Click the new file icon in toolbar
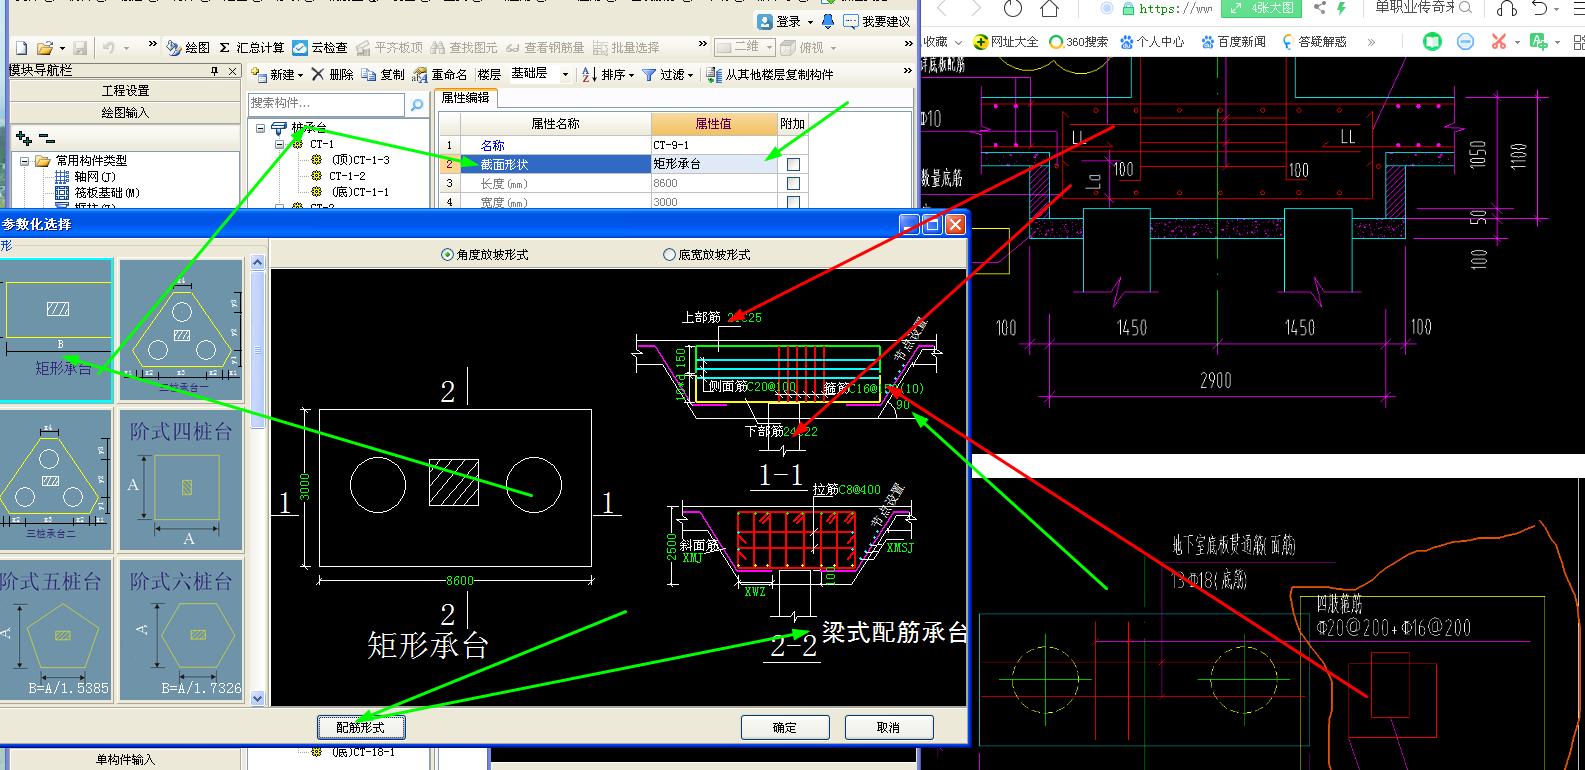The width and height of the screenshot is (1585, 770). coord(22,47)
